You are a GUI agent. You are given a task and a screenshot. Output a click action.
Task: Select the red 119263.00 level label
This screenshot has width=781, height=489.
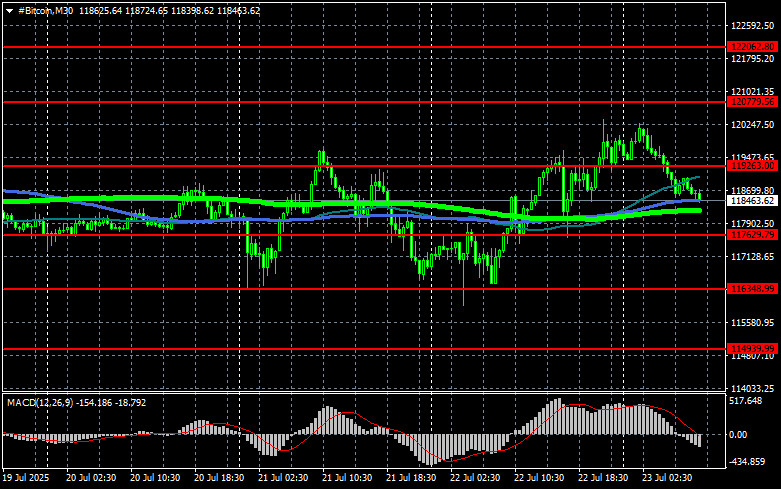pyautogui.click(x=752, y=166)
